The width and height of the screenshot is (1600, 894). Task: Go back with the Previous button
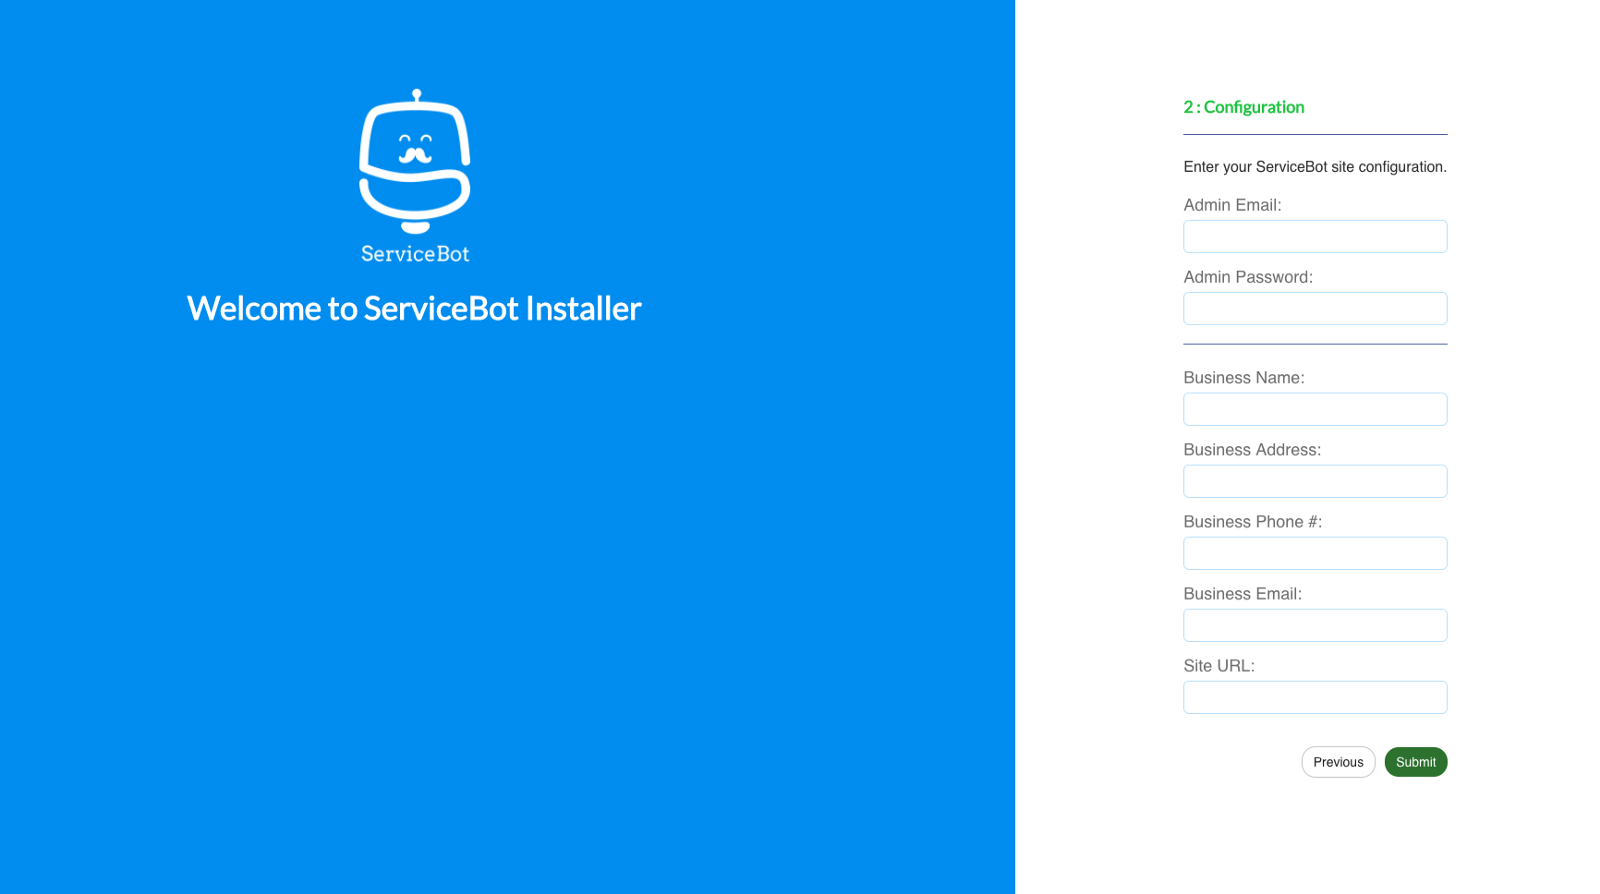[1338, 762]
